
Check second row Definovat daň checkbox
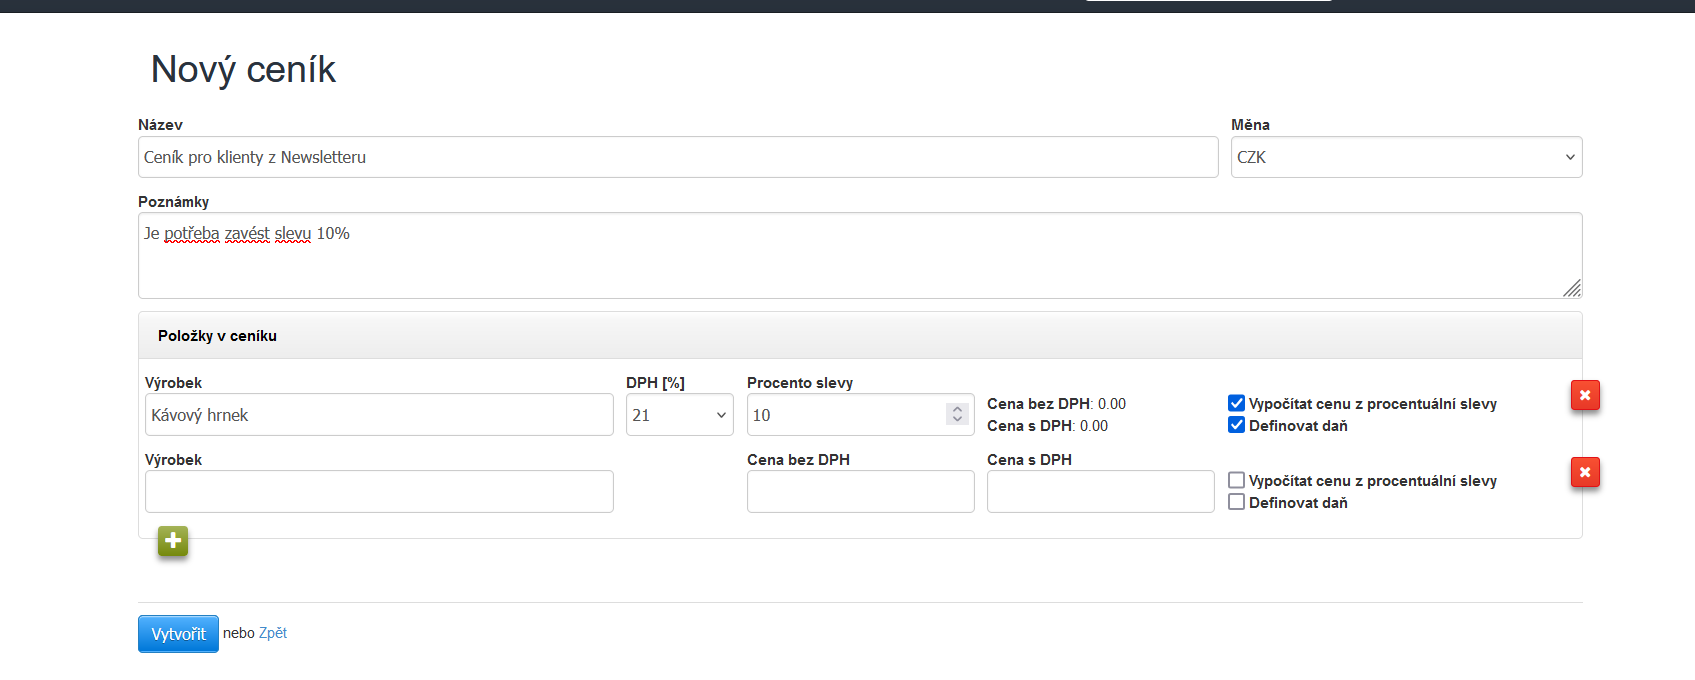point(1237,502)
